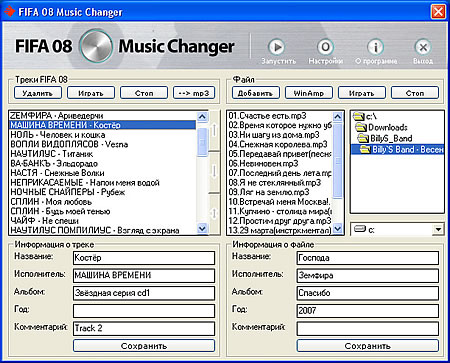Viewport: 450px width, 363px height.
Task: Click track Альбом field Звёздная серия cd1
Action: point(144,293)
